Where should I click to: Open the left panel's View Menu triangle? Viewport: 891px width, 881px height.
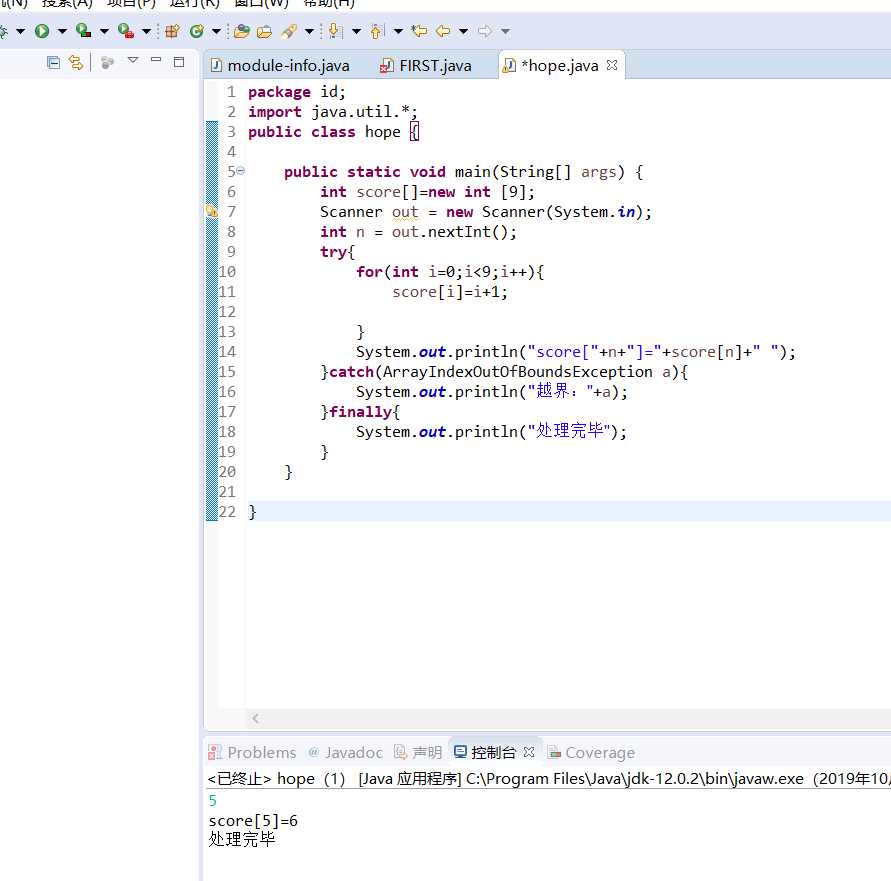pos(133,60)
